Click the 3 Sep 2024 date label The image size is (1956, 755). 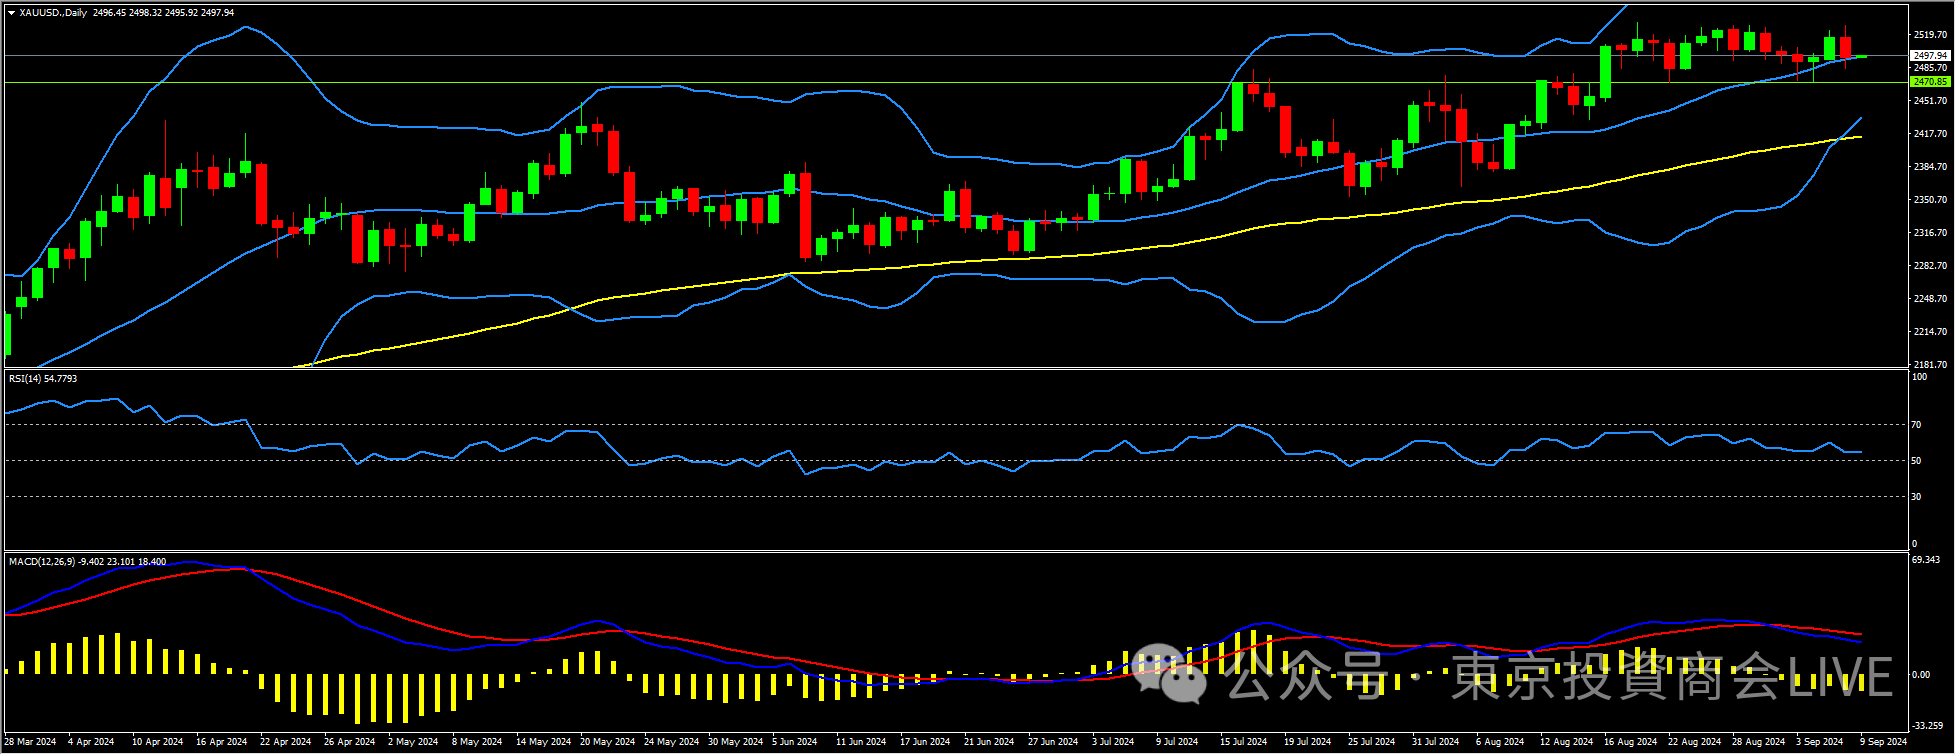tap(1819, 742)
